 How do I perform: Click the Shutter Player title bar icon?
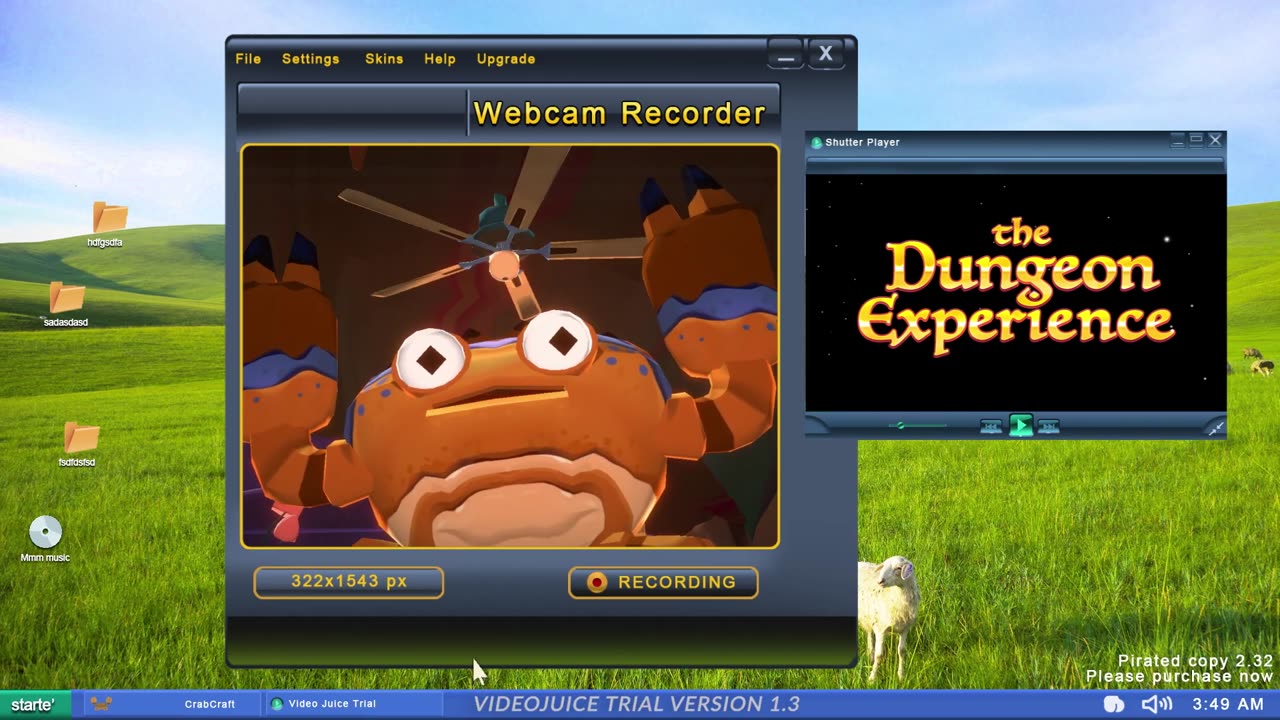point(816,143)
